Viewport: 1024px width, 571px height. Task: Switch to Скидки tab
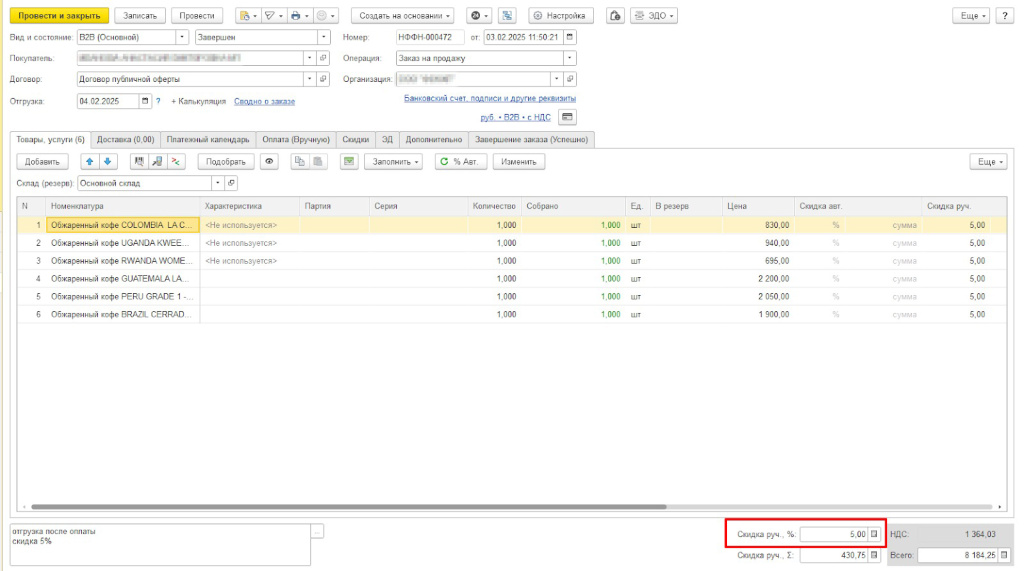coord(356,140)
